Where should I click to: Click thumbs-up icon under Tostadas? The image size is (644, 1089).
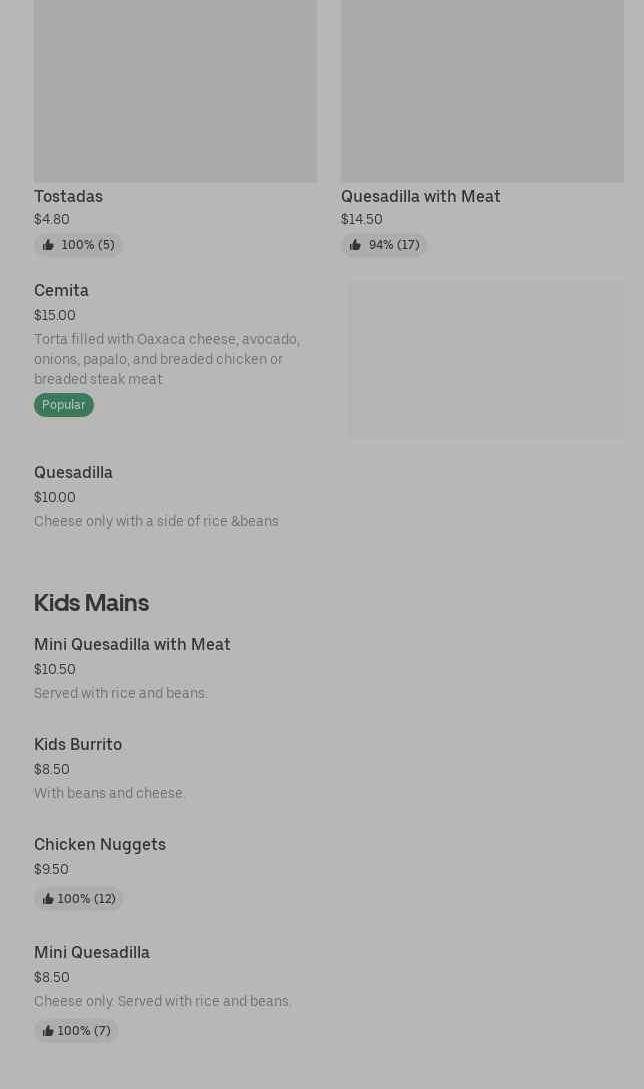tap(48, 245)
